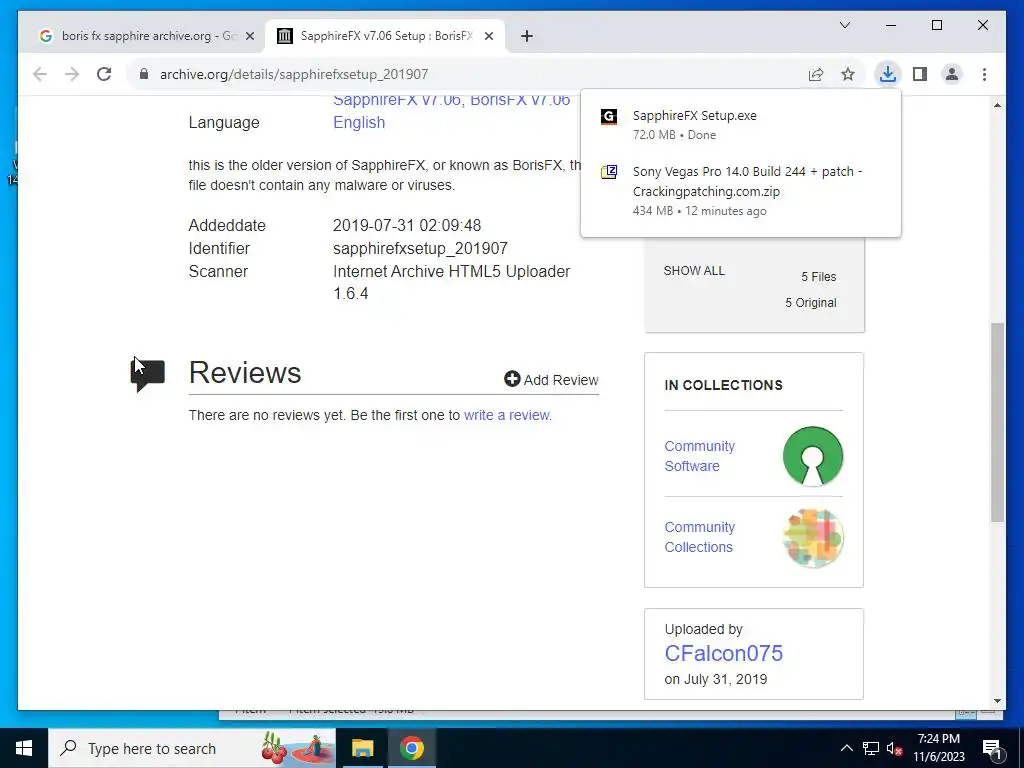The image size is (1024, 768).
Task: Open Chrome's three-dot menu
Action: point(984,74)
